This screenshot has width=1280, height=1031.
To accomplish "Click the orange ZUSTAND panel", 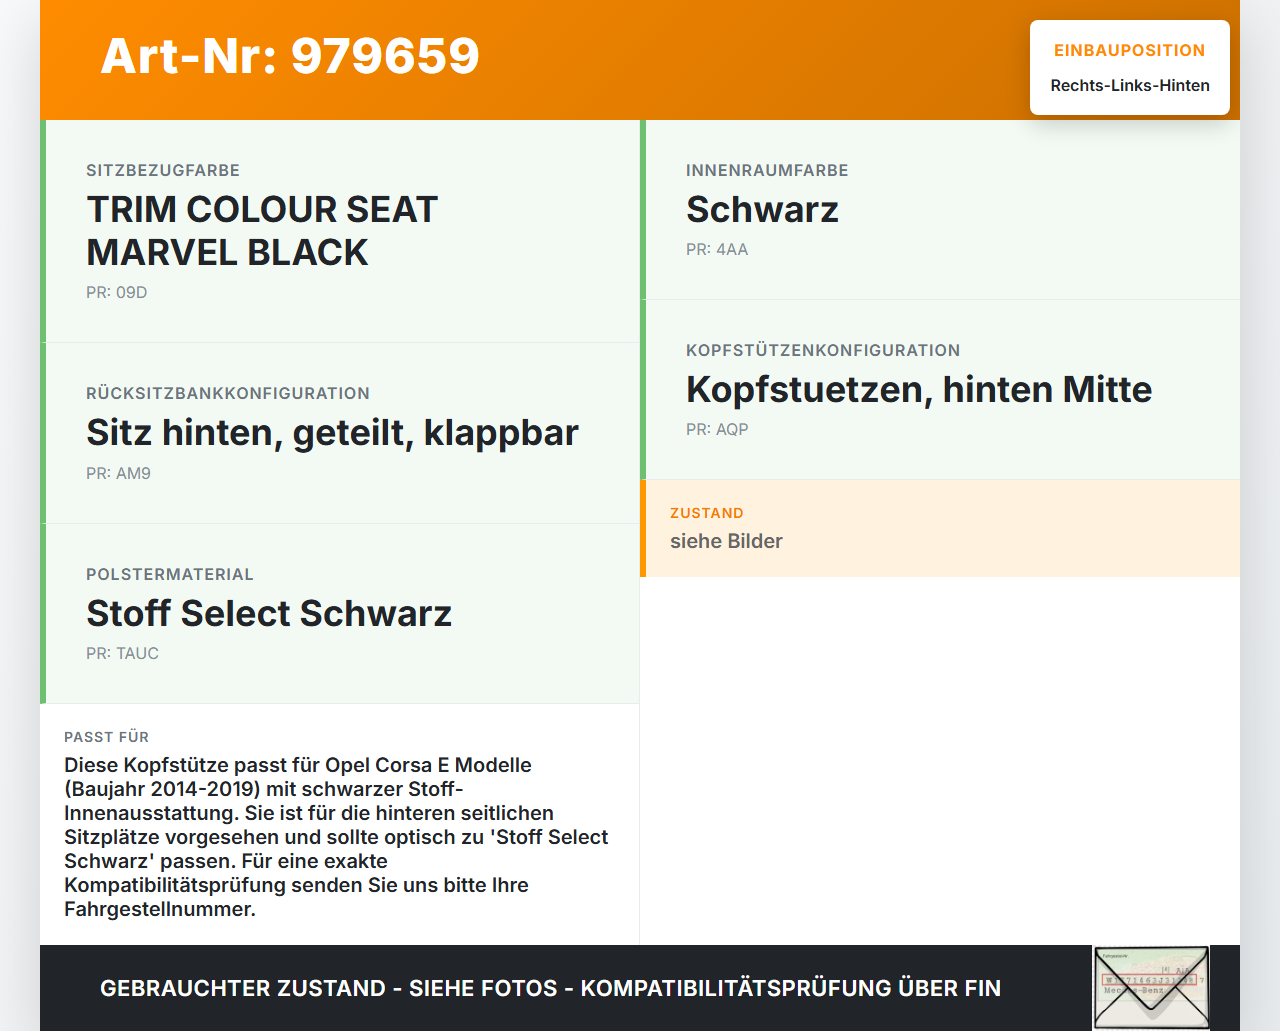I will pos(940,528).
